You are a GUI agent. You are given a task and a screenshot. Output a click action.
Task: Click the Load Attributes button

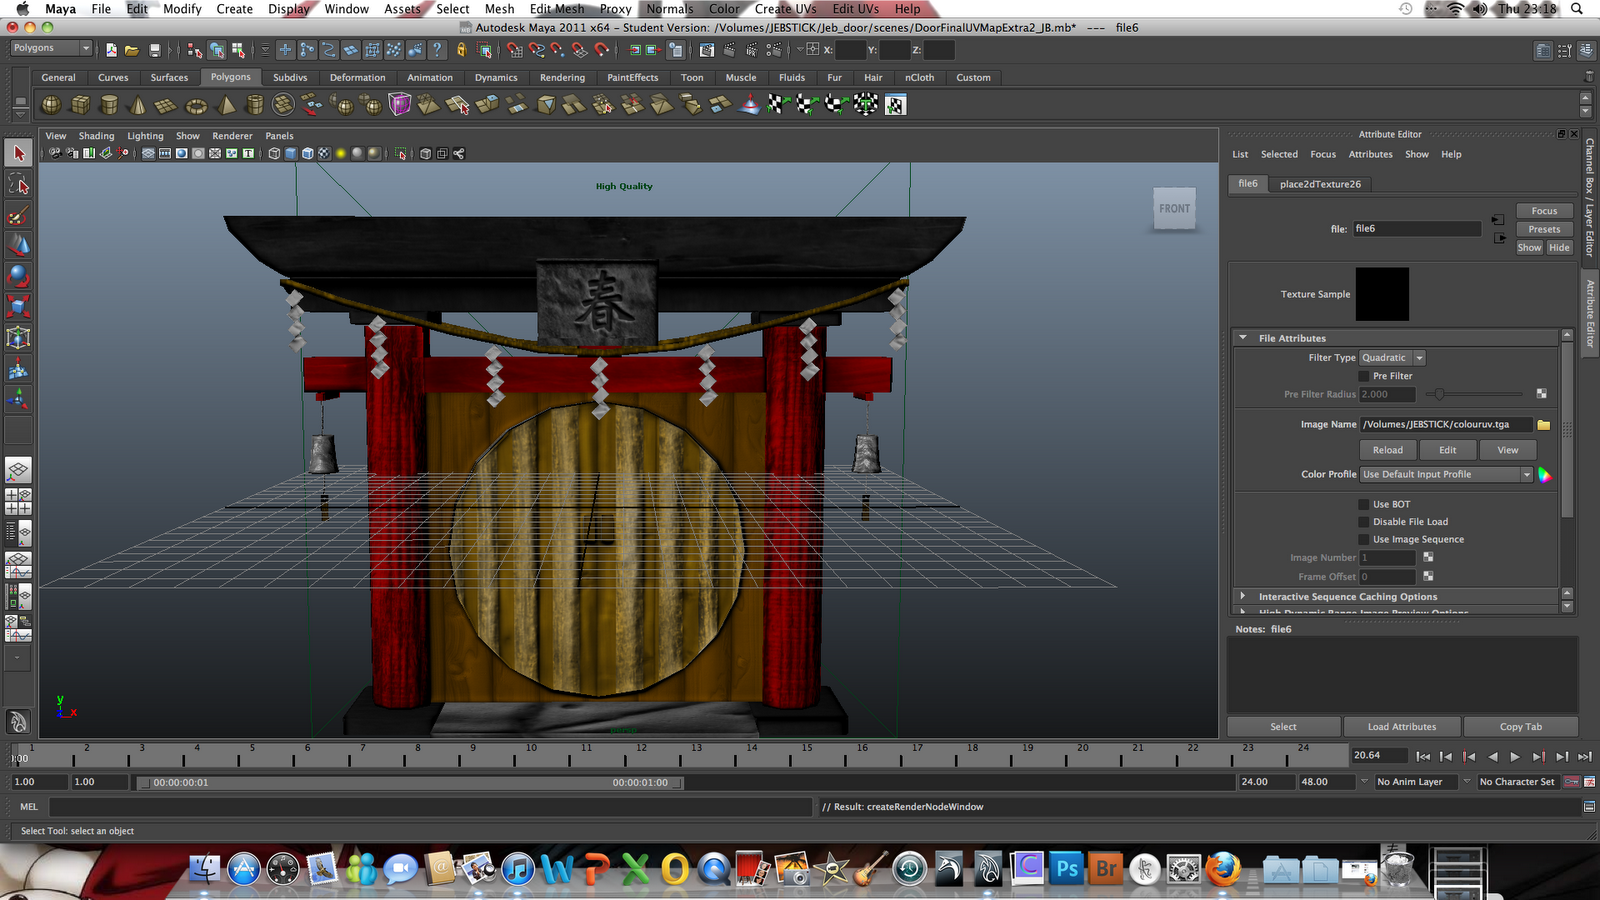[1401, 727]
